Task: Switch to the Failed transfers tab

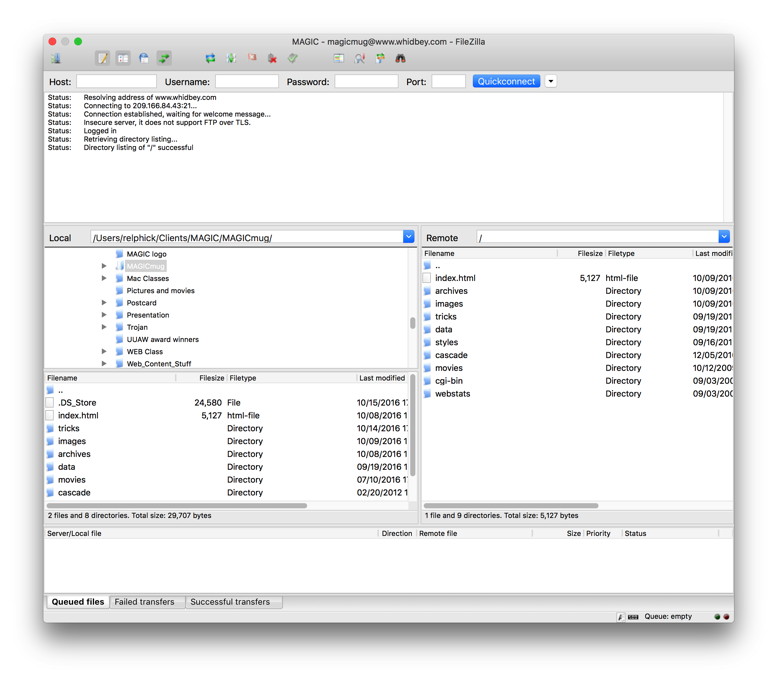Action: click(144, 602)
